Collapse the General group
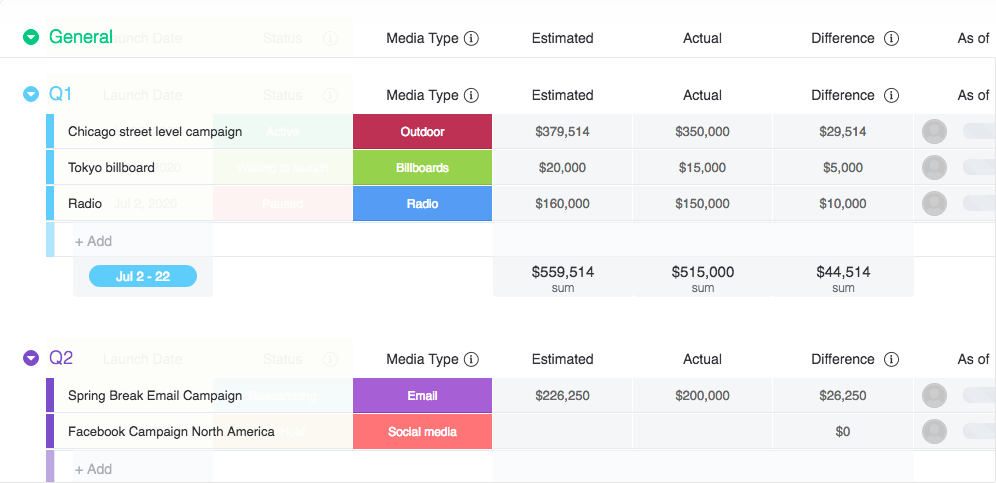This screenshot has width=996, height=483. coord(31,38)
